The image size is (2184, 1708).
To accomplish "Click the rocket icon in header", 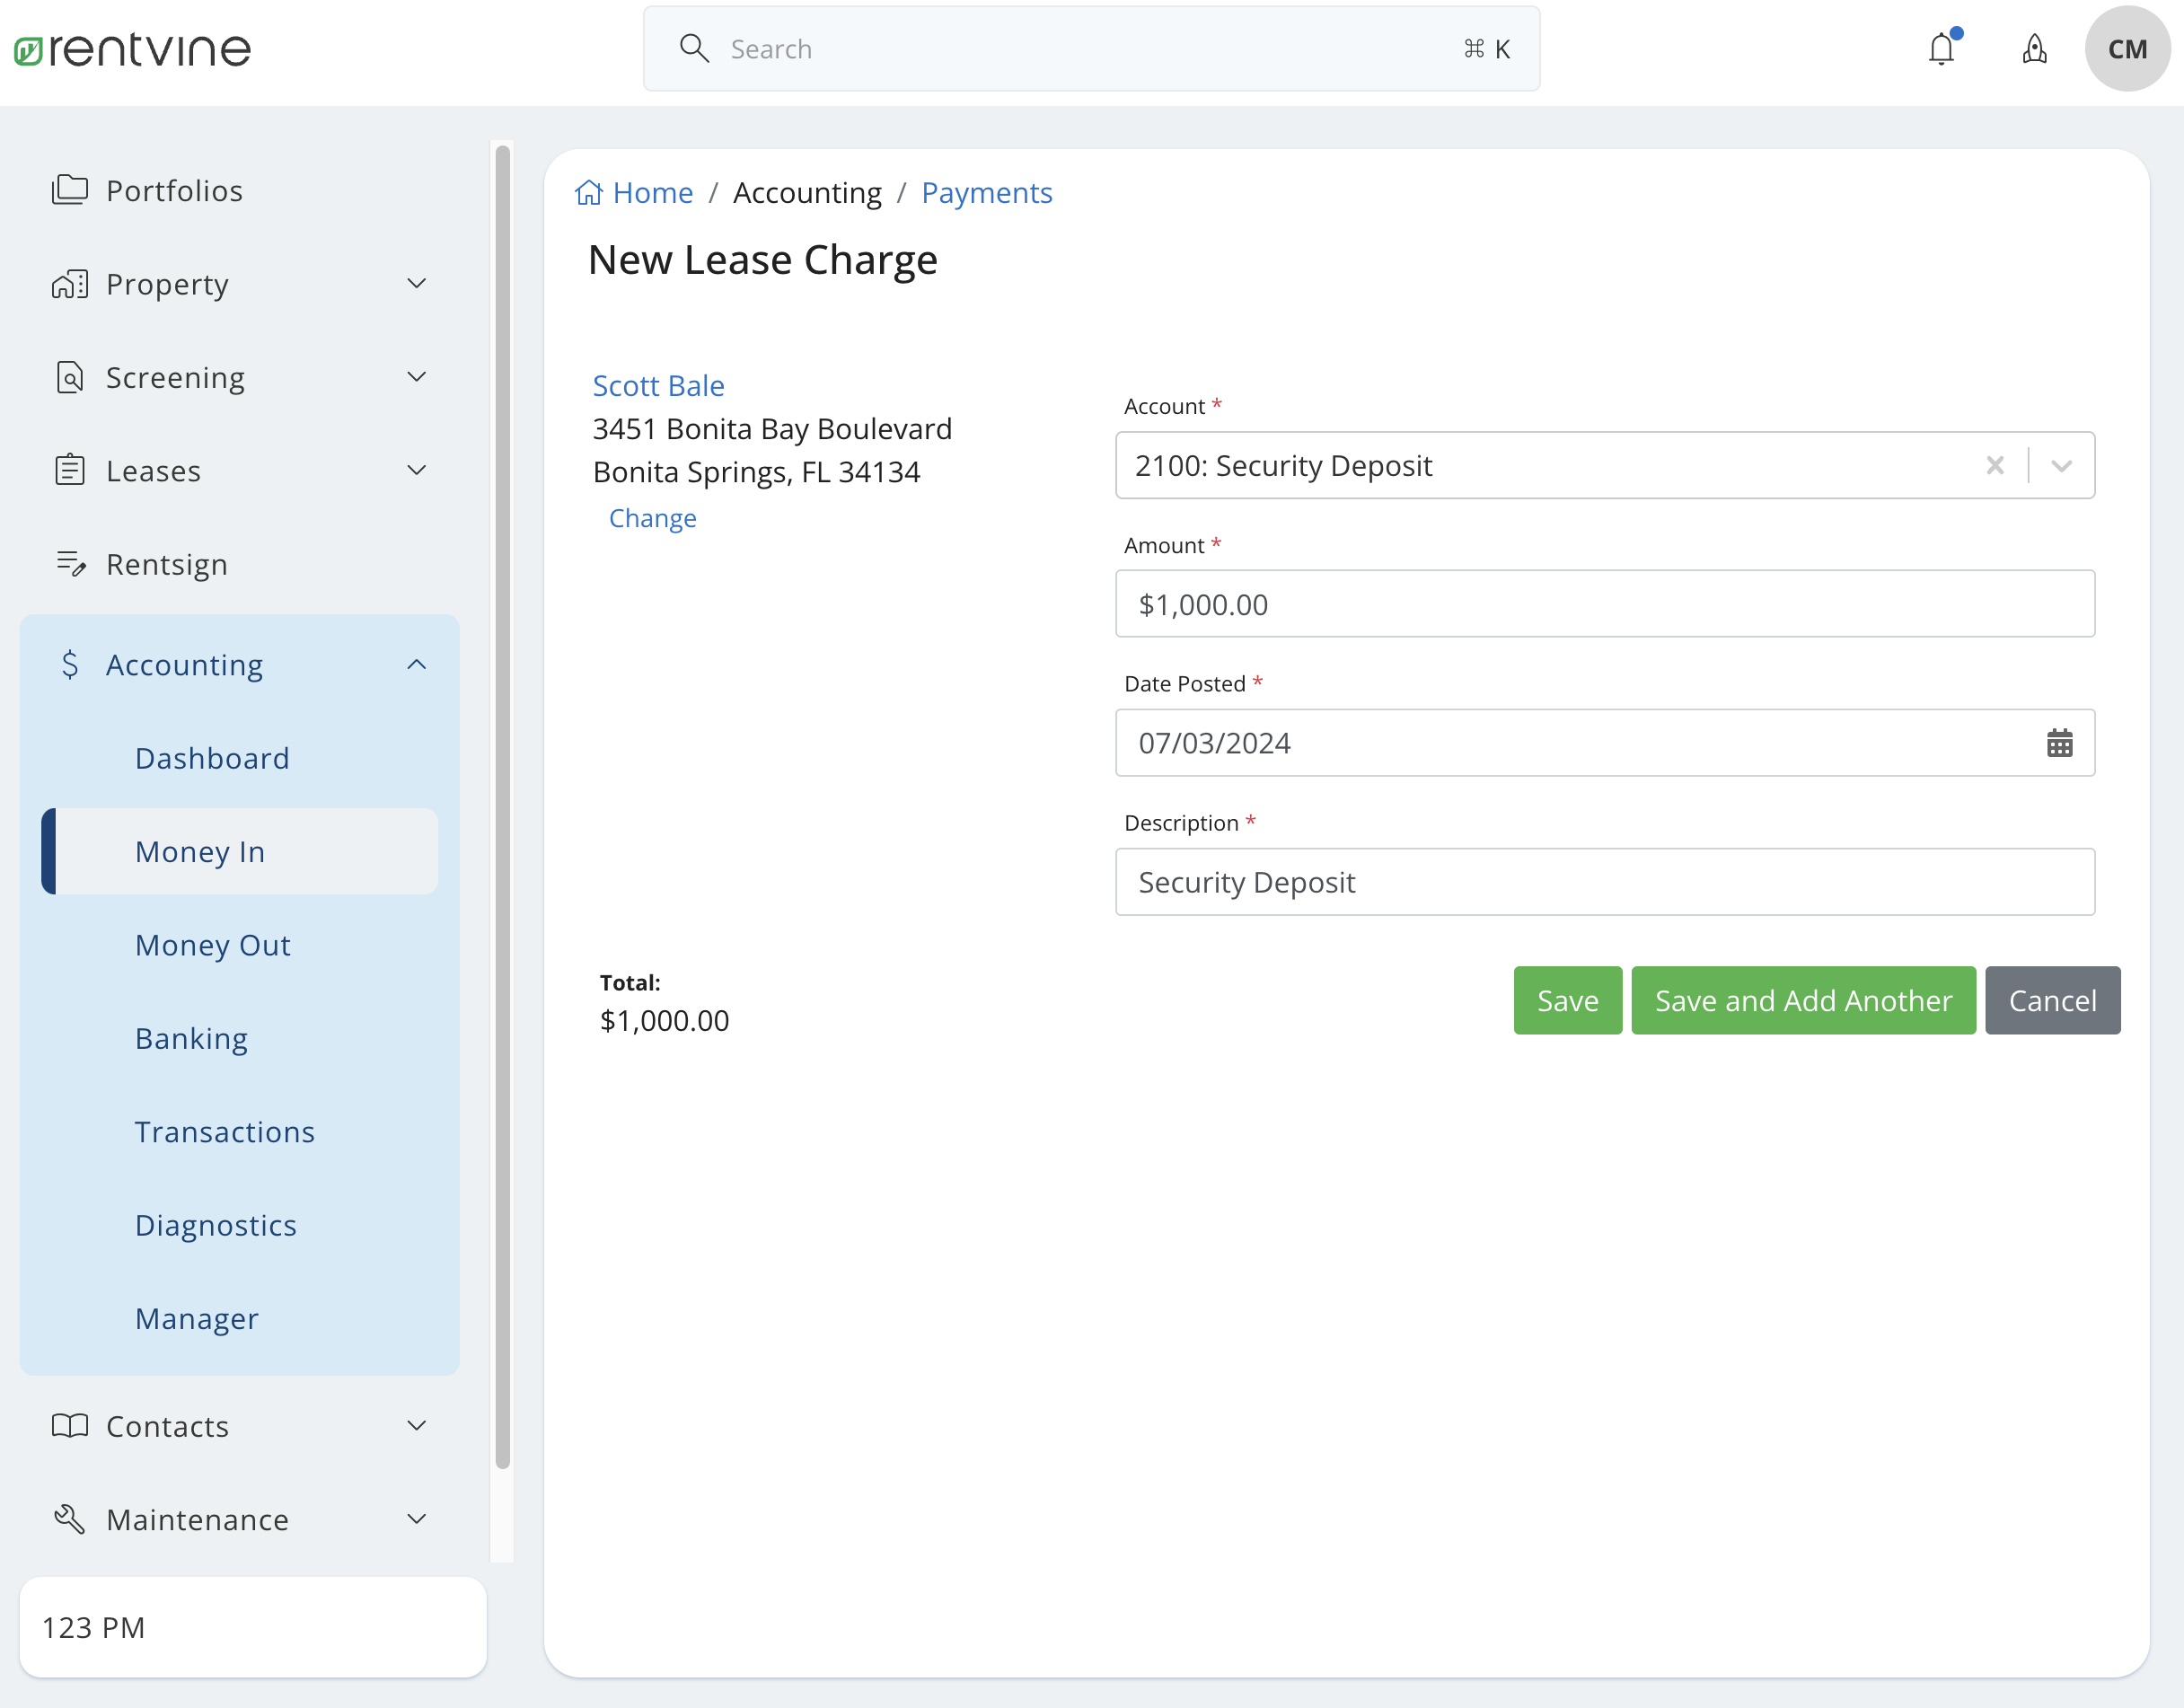I will point(2034,49).
